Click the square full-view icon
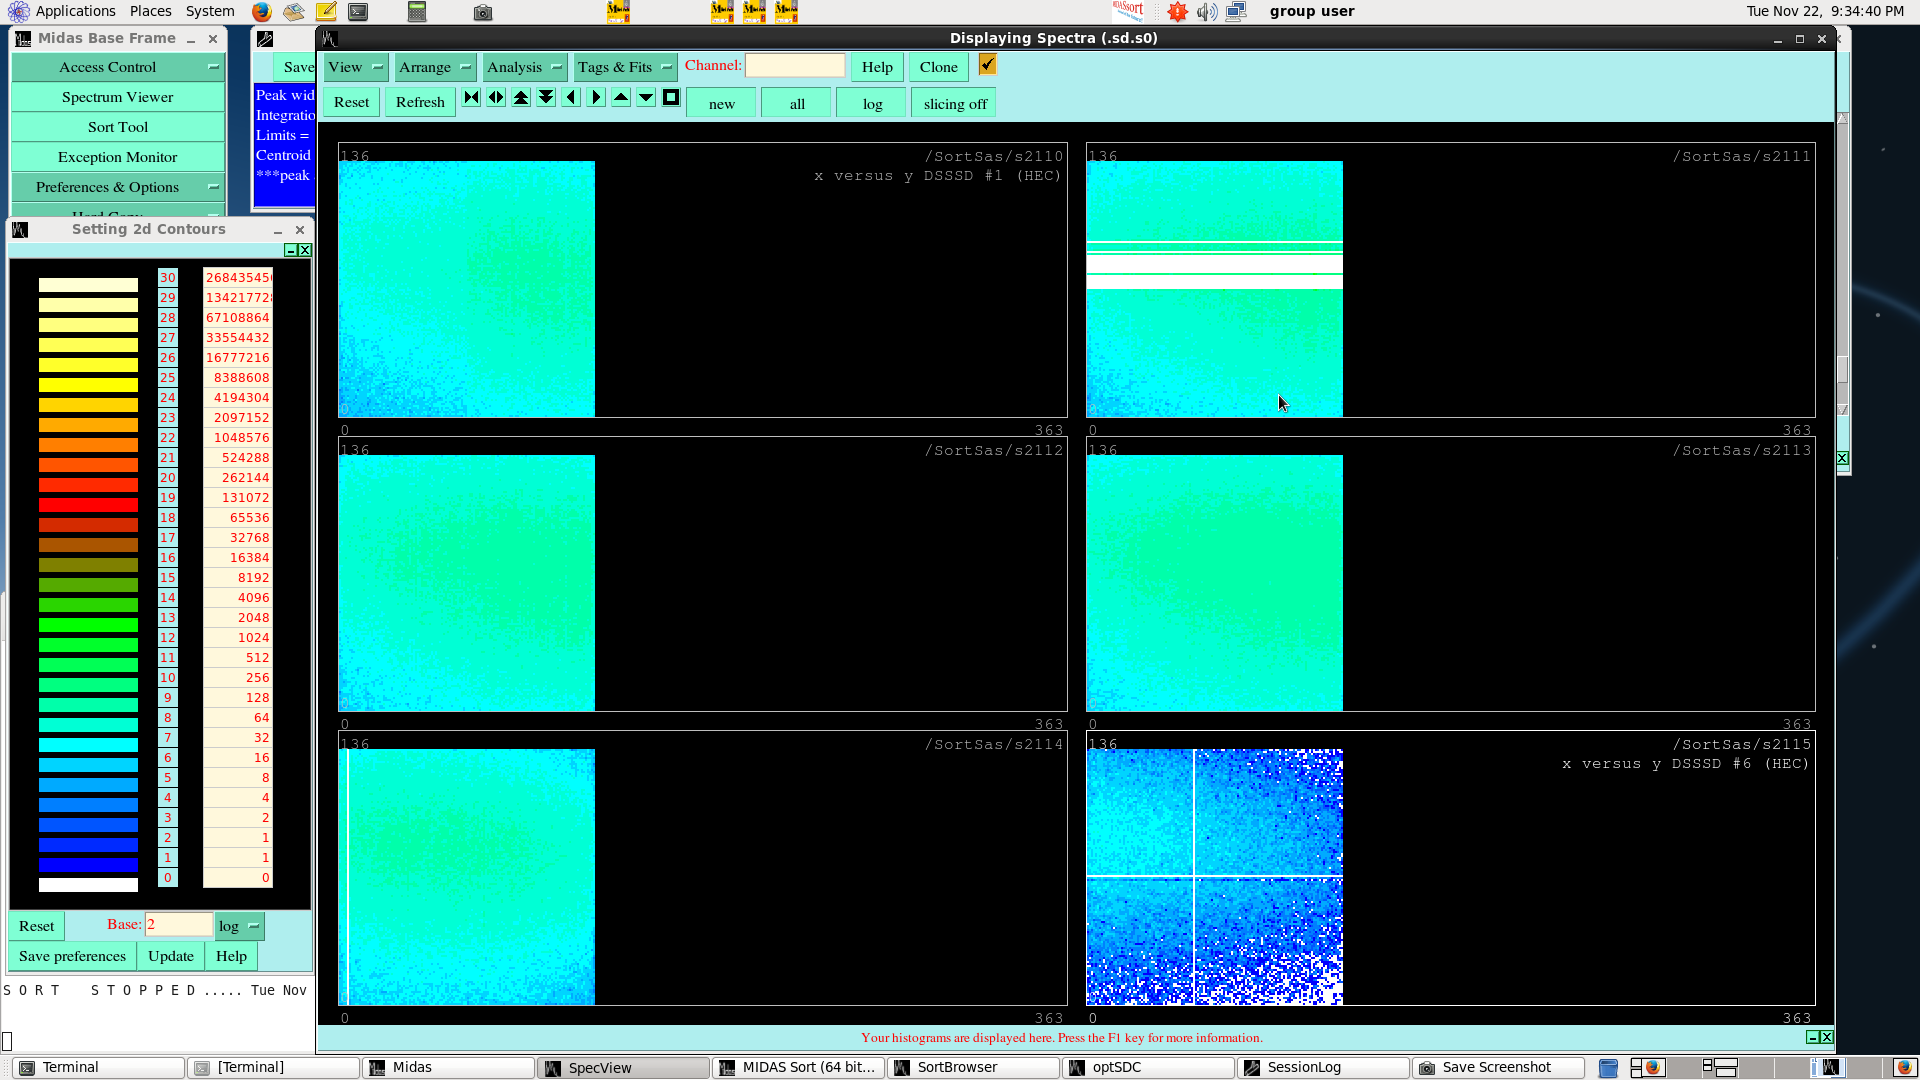This screenshot has height=1080, width=1920. [x=671, y=98]
